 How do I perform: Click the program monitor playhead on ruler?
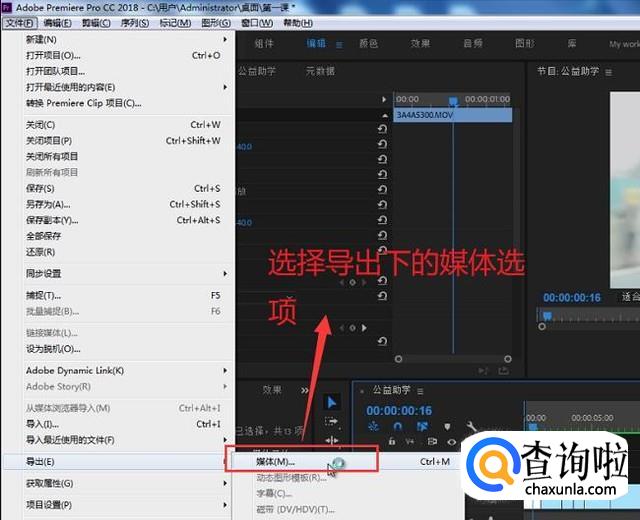(x=547, y=316)
